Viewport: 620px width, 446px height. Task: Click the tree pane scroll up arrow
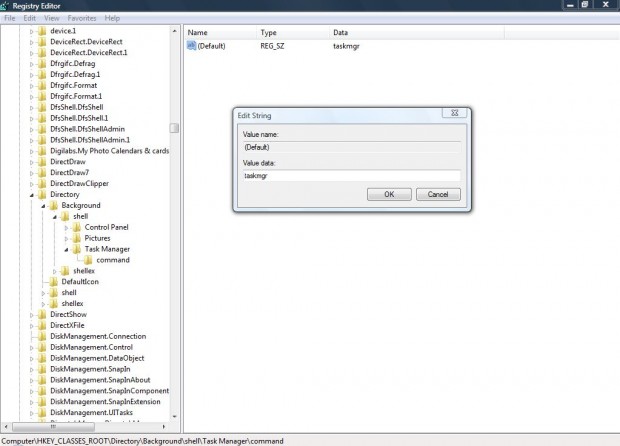pos(174,31)
